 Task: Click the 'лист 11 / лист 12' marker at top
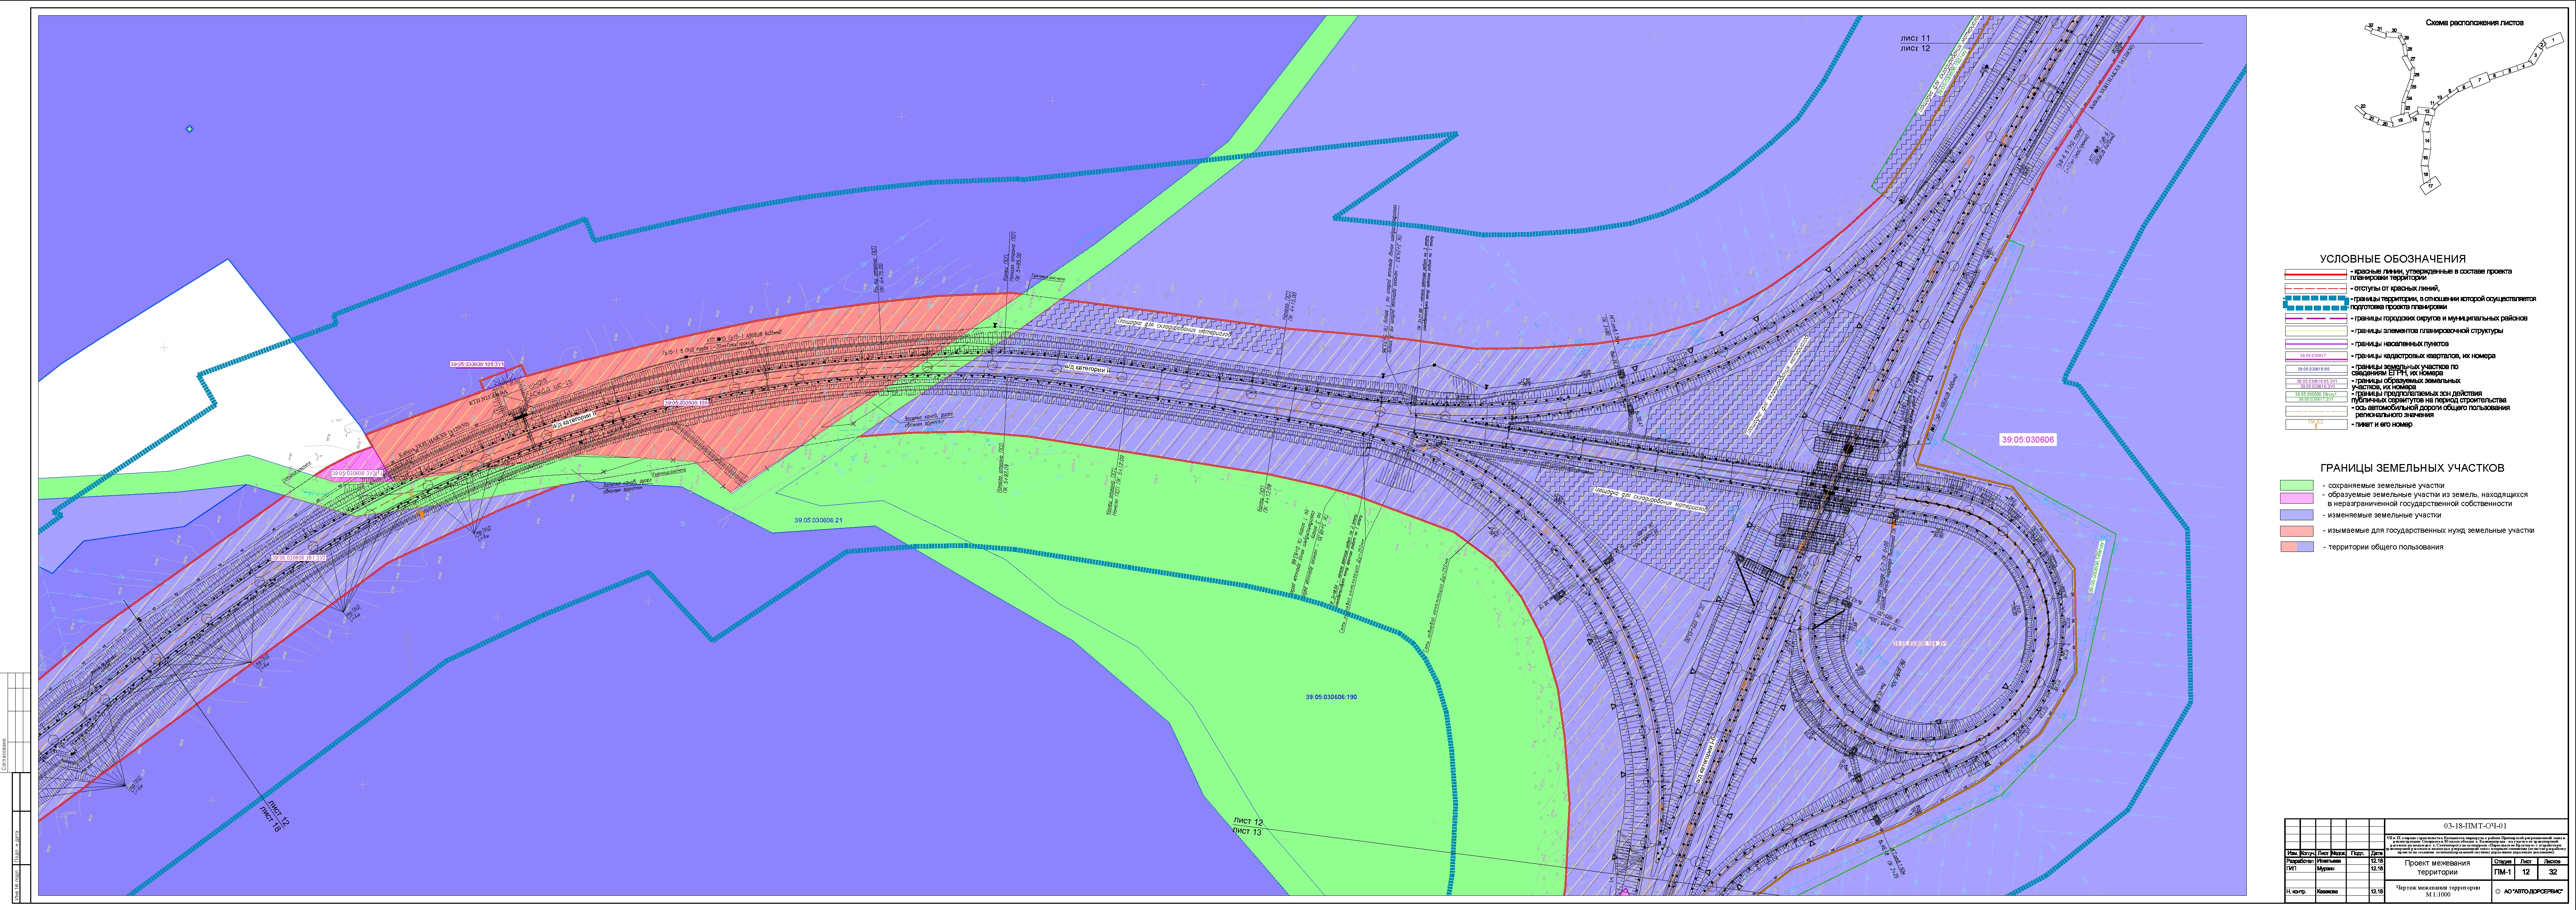pos(1915,43)
